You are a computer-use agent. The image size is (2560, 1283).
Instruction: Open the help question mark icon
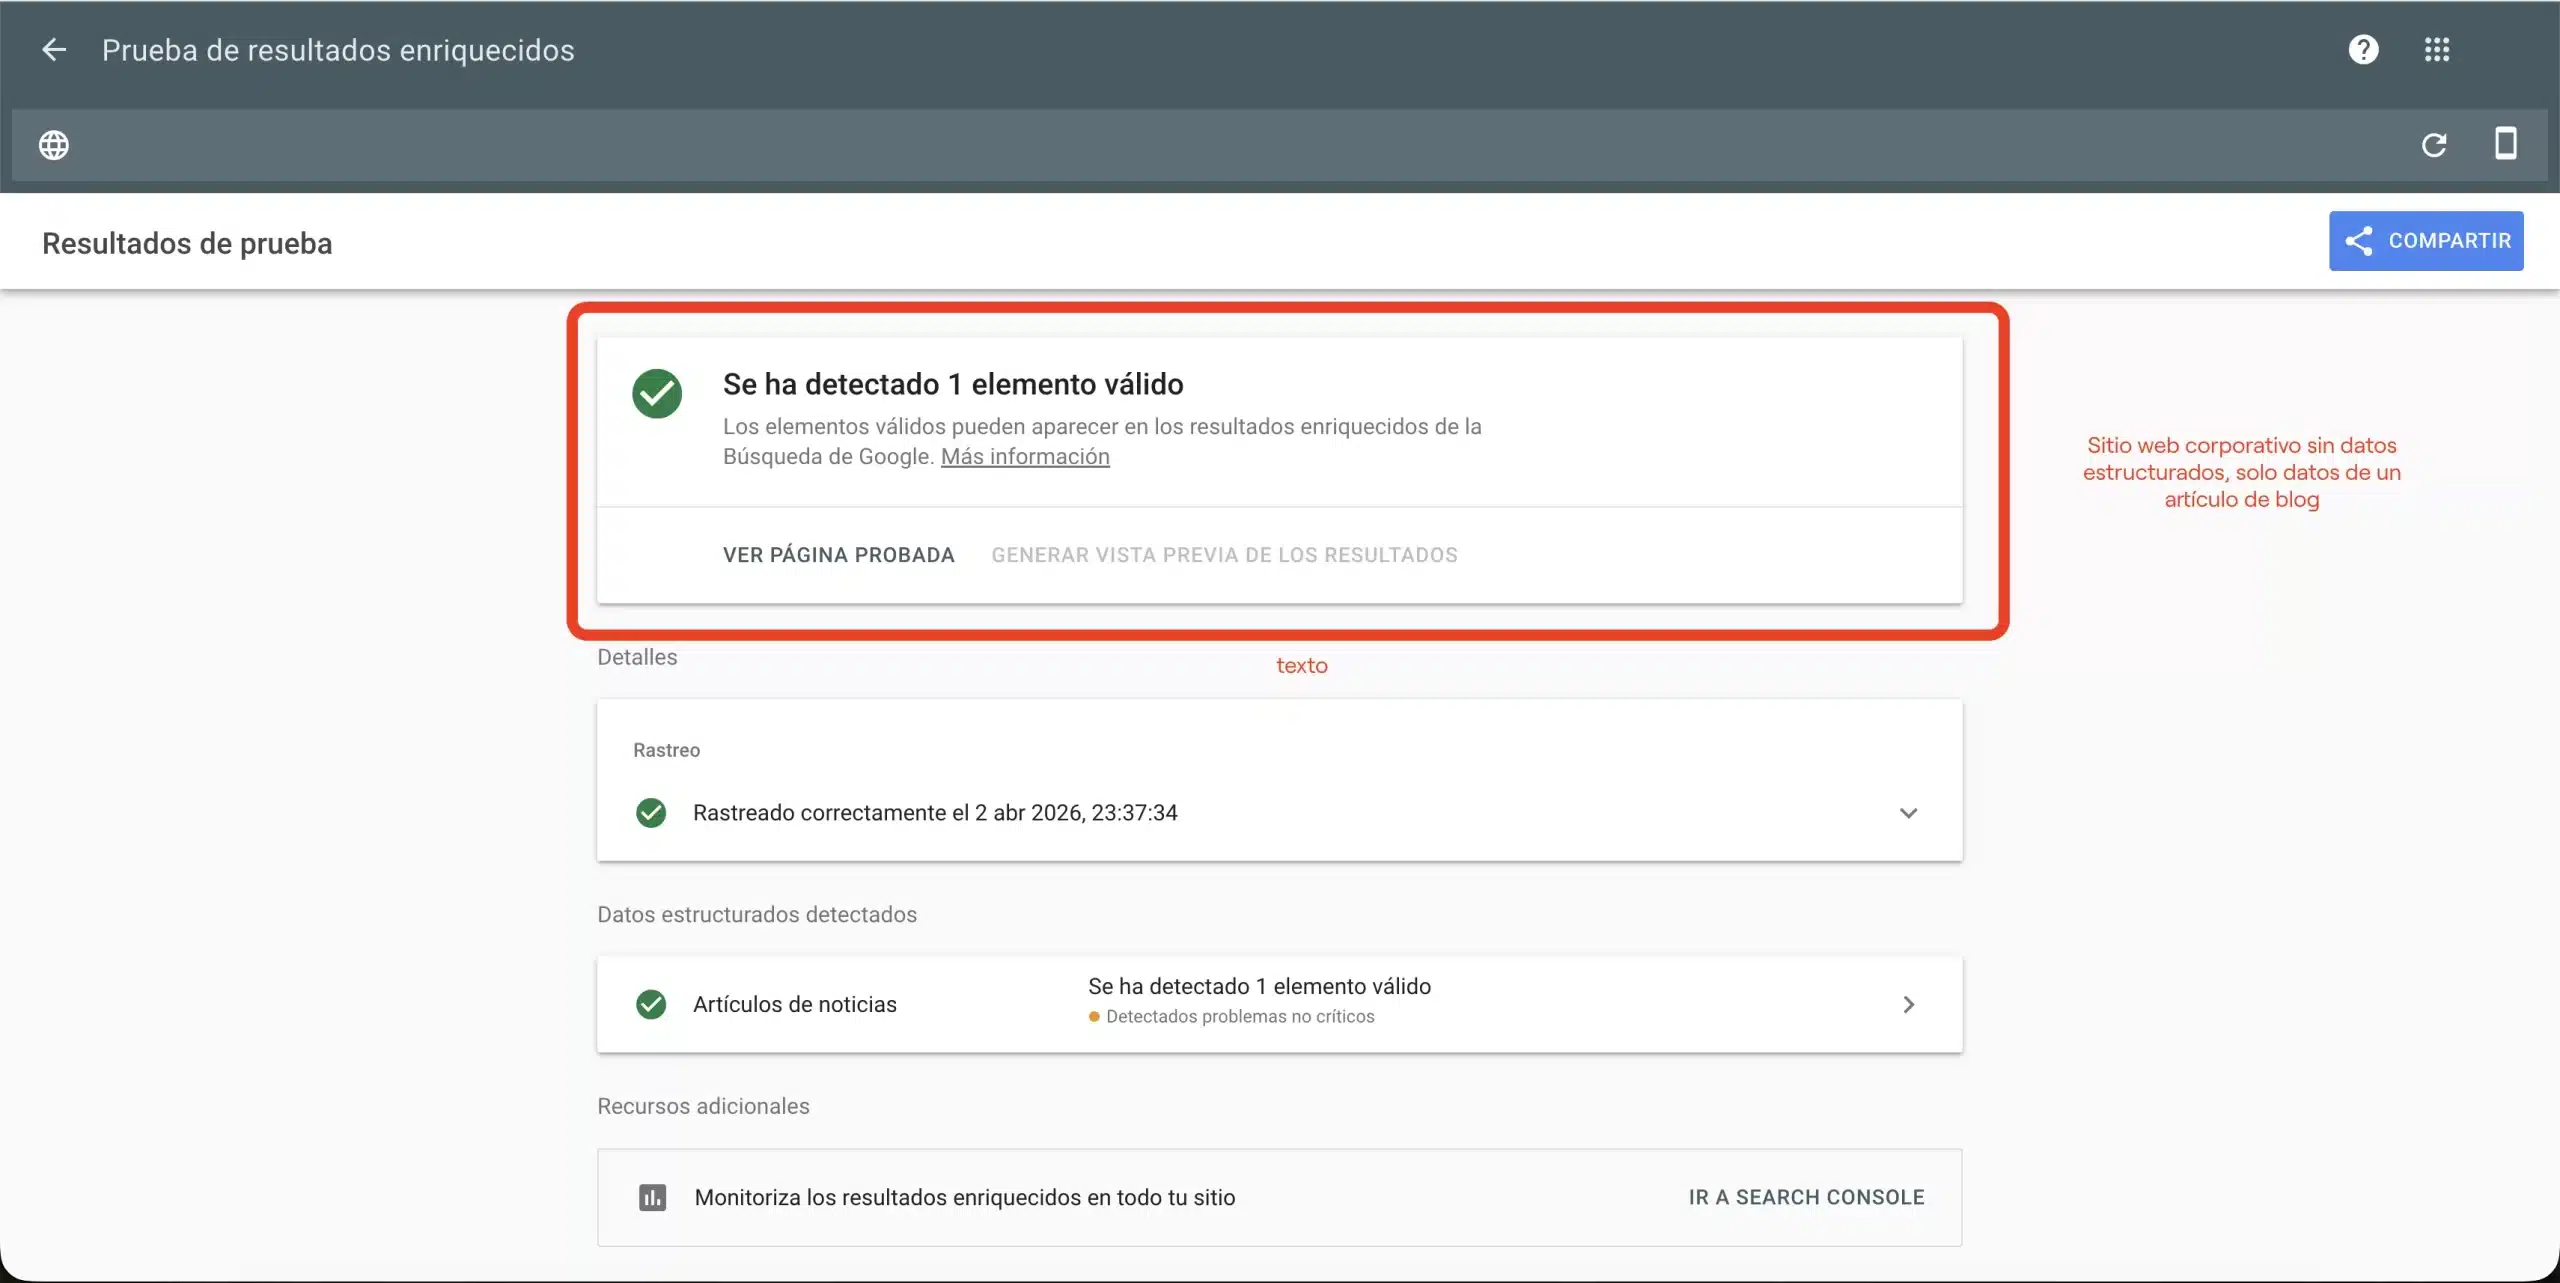coord(2363,50)
